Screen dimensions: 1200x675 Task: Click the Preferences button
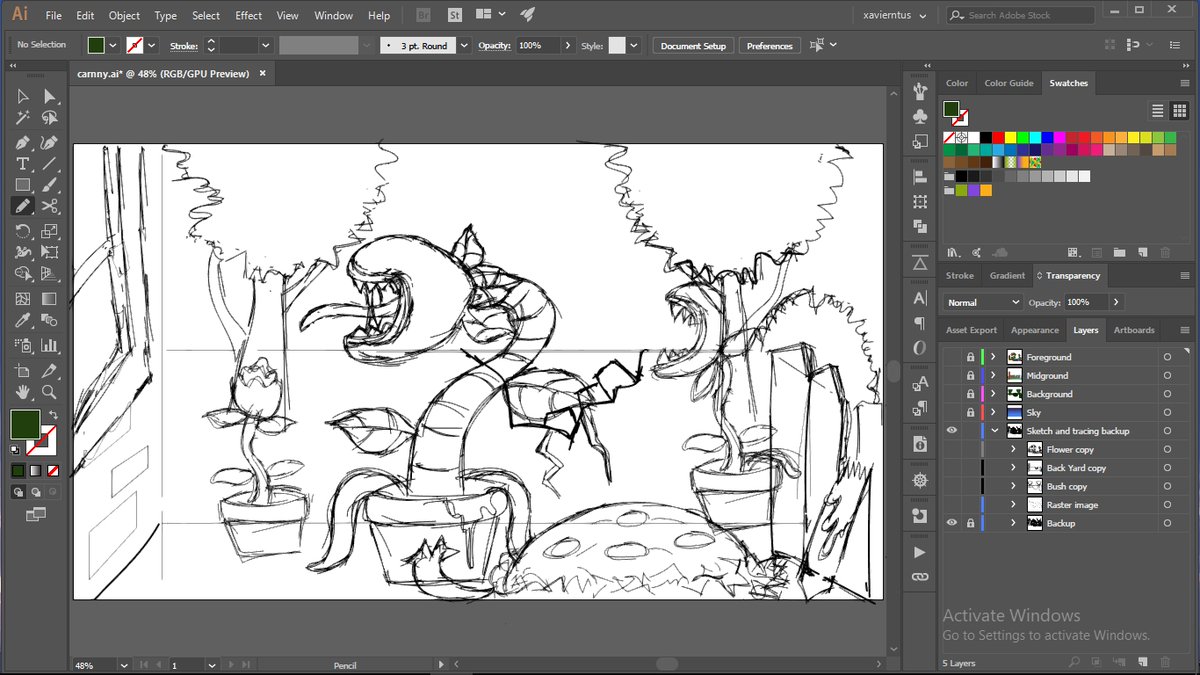coord(769,46)
